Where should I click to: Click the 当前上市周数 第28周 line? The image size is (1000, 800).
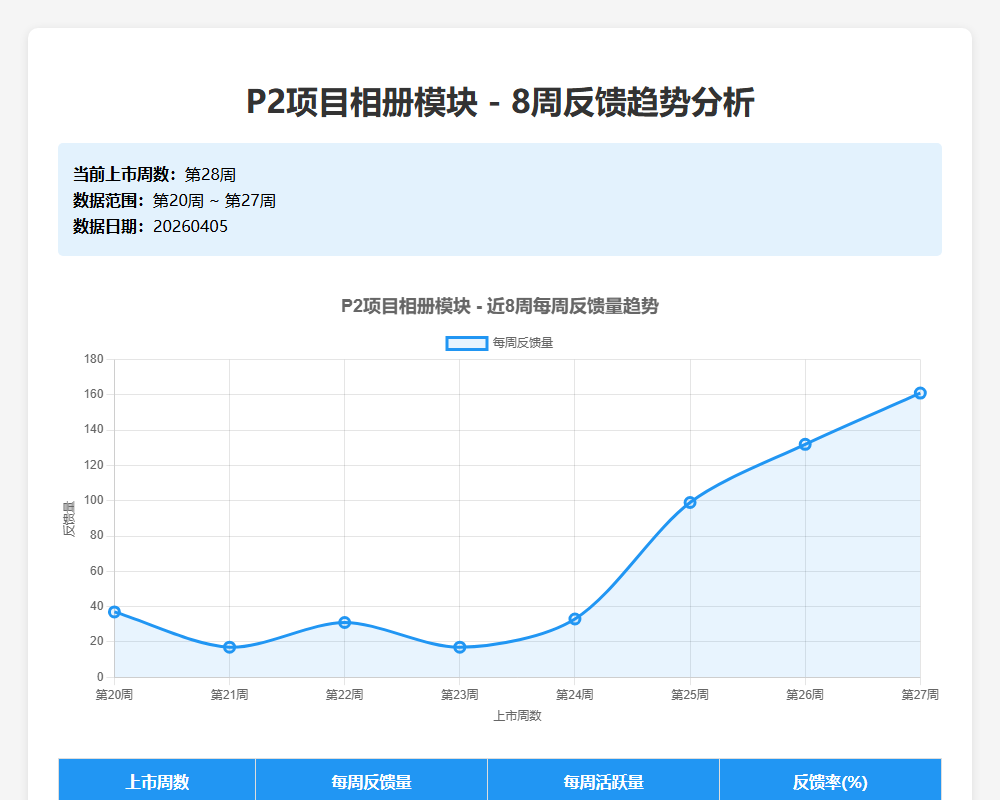click(x=154, y=174)
